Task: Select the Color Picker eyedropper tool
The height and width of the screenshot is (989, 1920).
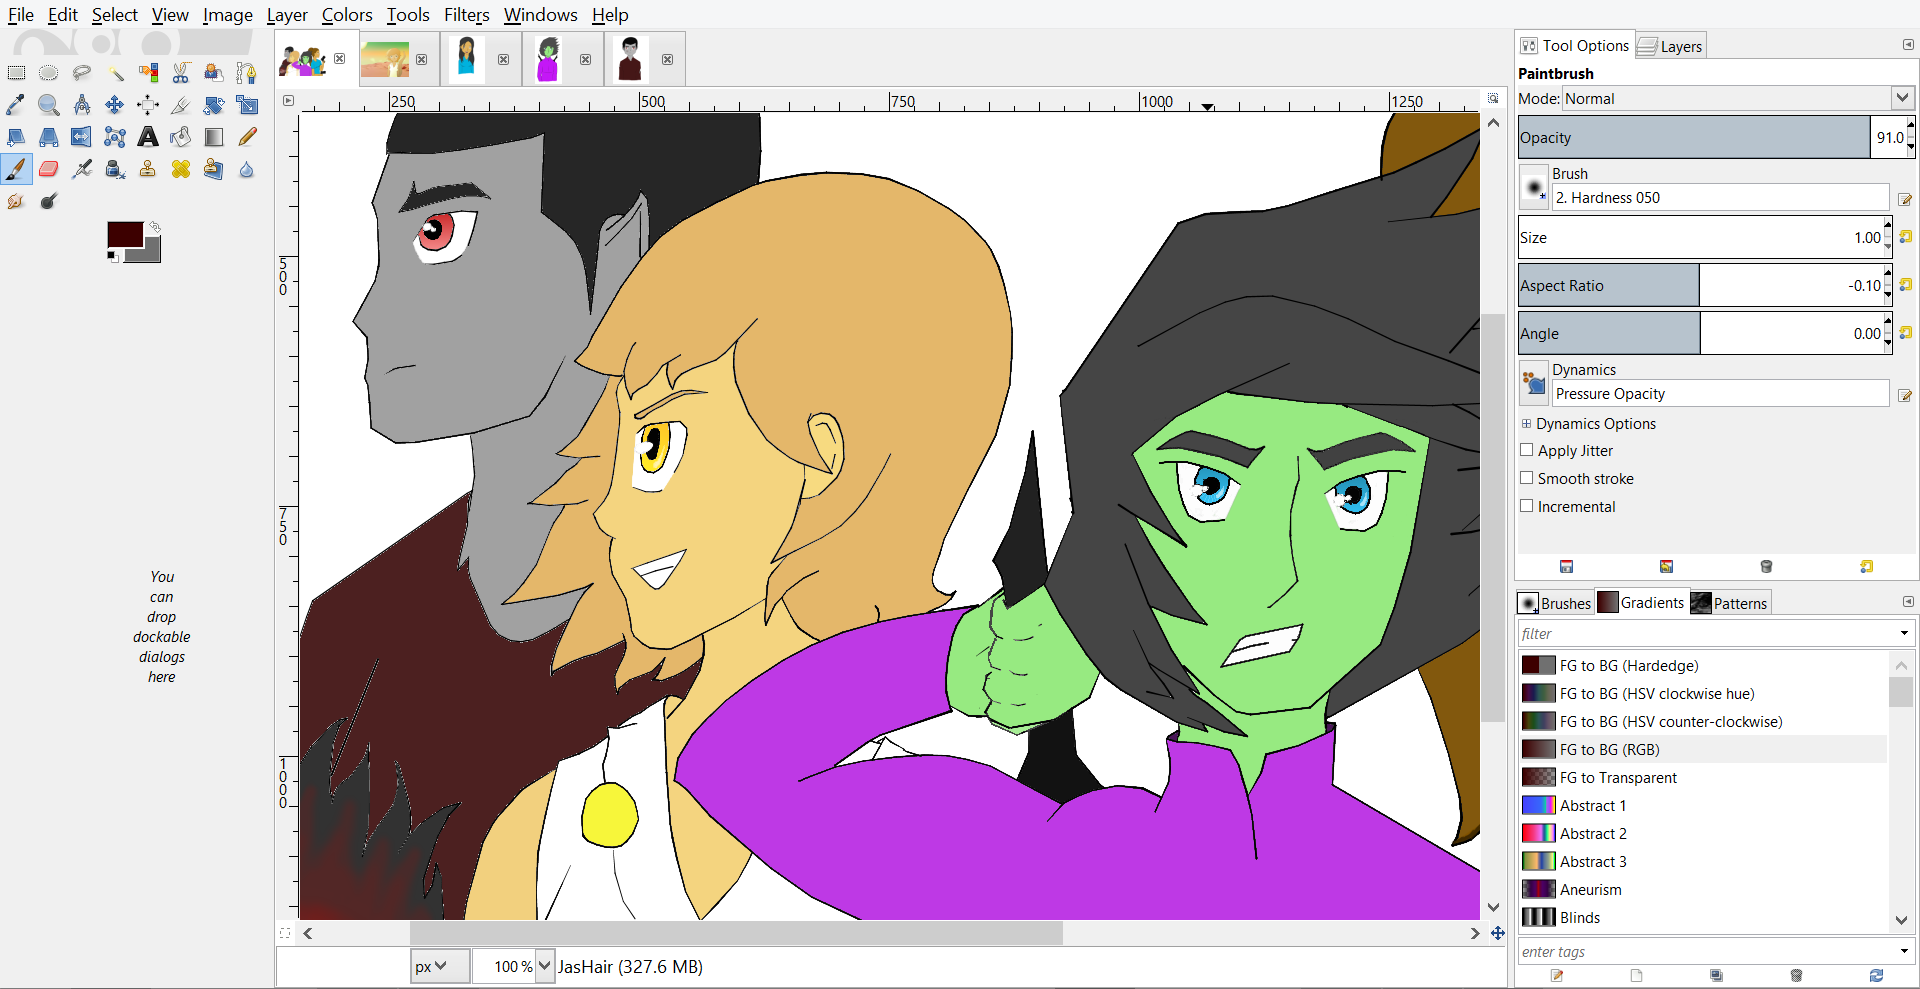Action: click(x=16, y=105)
